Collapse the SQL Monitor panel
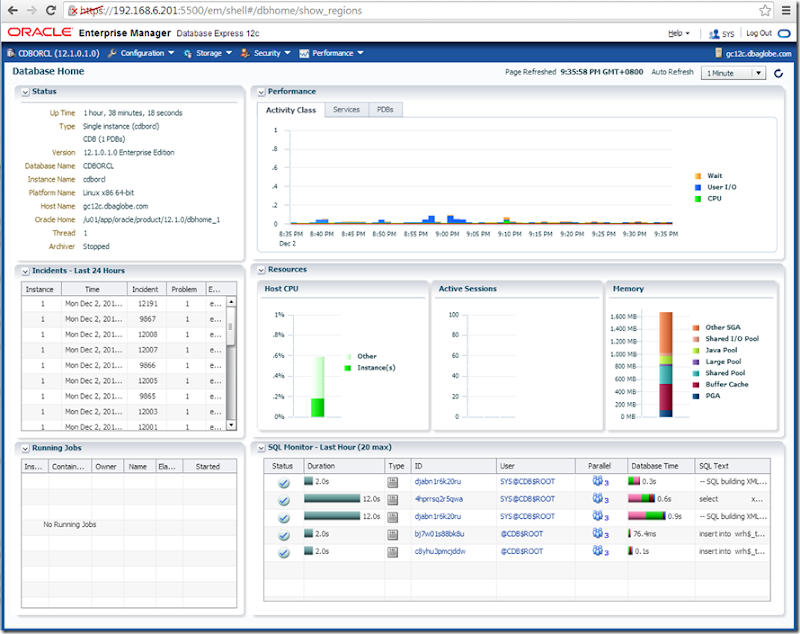Screen dimensions: 800x634 click(261, 448)
